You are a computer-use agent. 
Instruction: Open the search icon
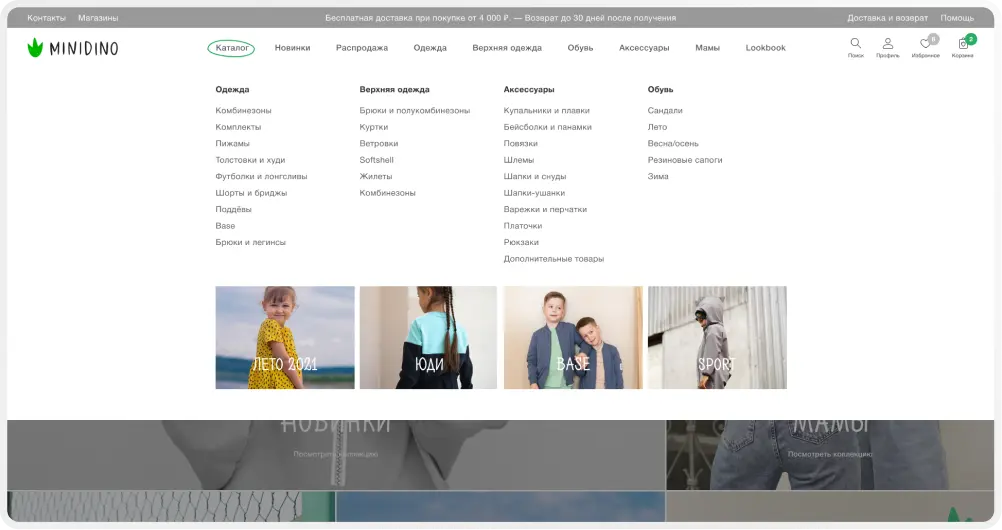click(x=855, y=45)
